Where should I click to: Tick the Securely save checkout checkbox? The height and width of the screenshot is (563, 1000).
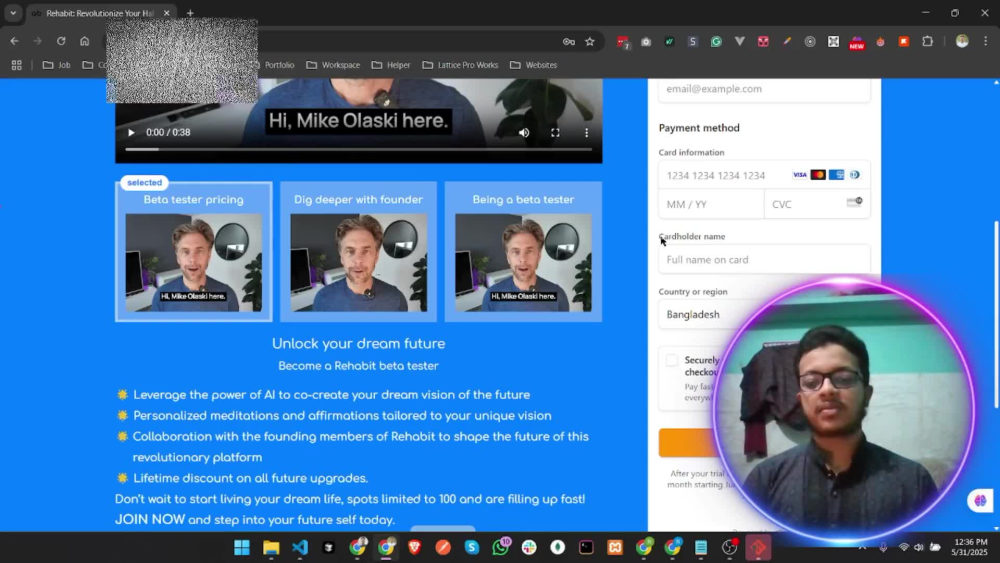[671, 360]
